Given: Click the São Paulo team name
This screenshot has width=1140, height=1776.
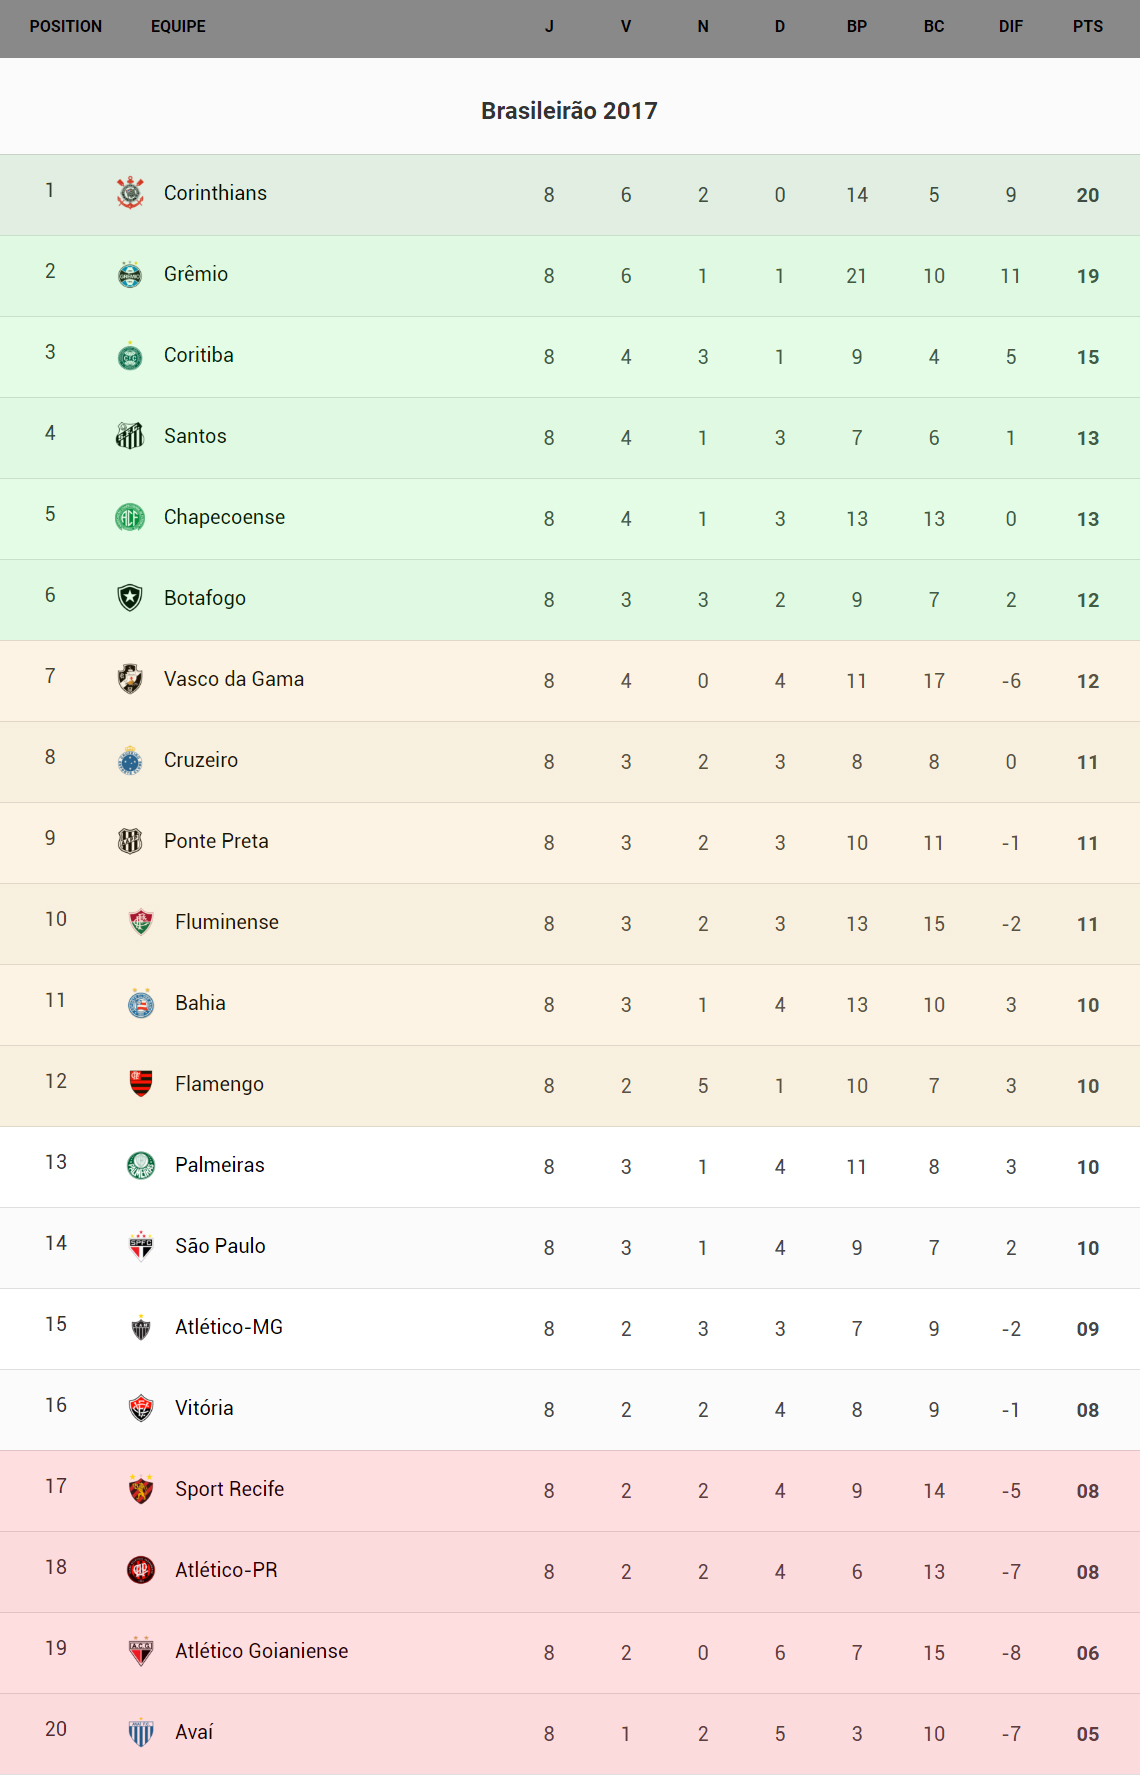Looking at the screenshot, I should [x=220, y=1246].
